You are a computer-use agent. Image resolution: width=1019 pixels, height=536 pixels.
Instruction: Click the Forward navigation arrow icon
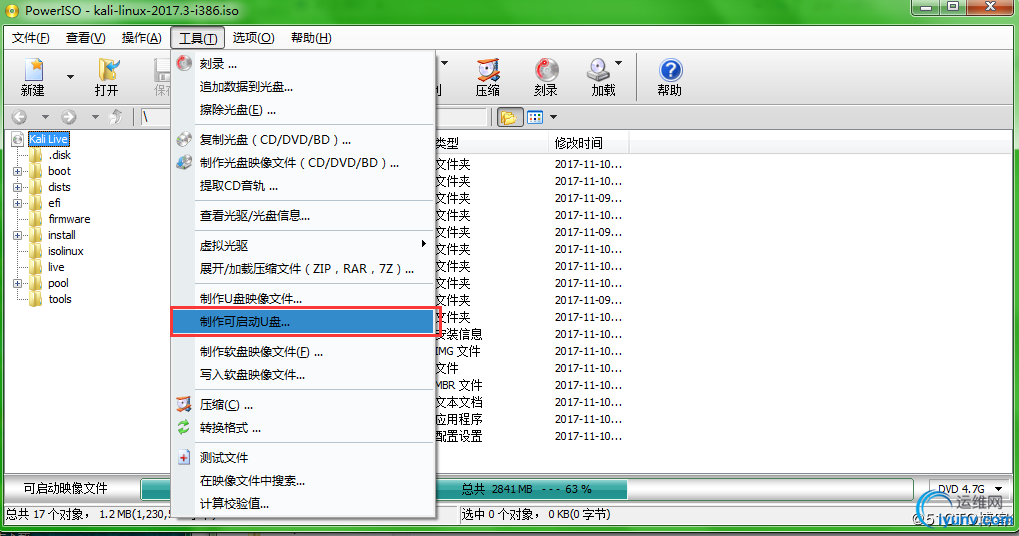[69, 117]
